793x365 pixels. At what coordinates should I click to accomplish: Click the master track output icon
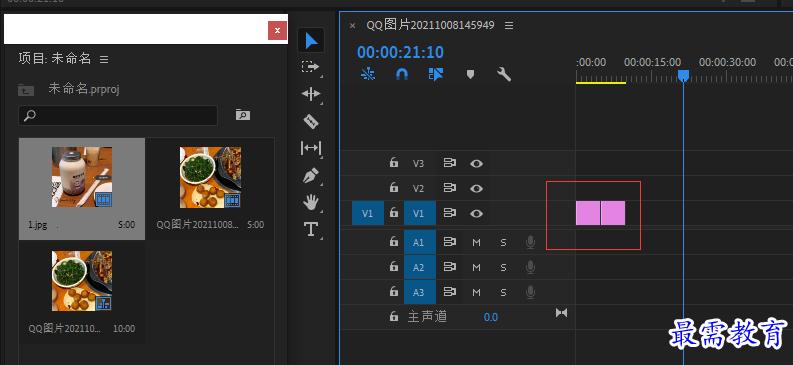(x=561, y=313)
